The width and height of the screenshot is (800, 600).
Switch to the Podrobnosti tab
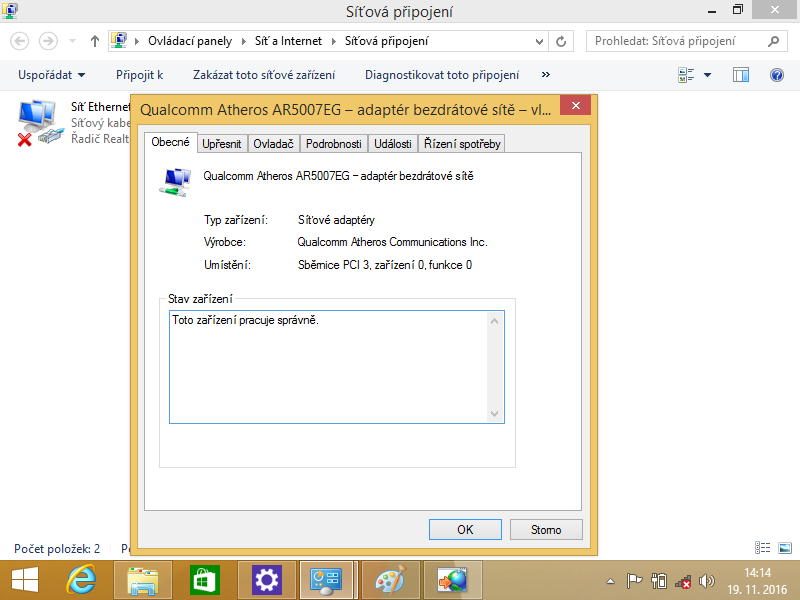pyautogui.click(x=334, y=144)
